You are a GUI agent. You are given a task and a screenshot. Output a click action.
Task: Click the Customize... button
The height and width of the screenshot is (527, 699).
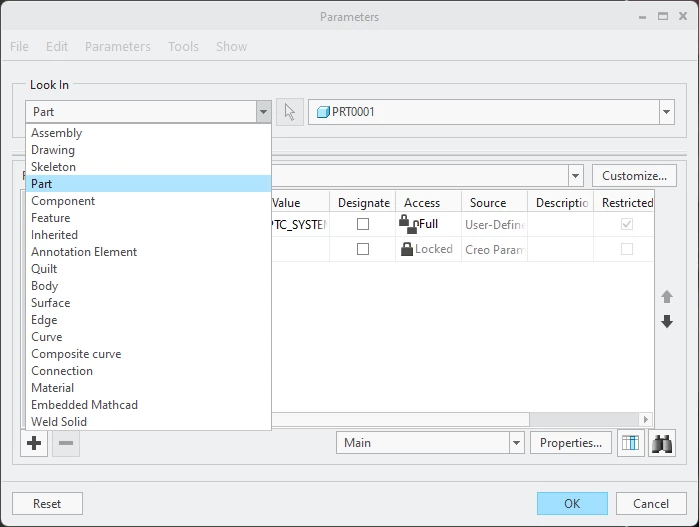point(634,176)
